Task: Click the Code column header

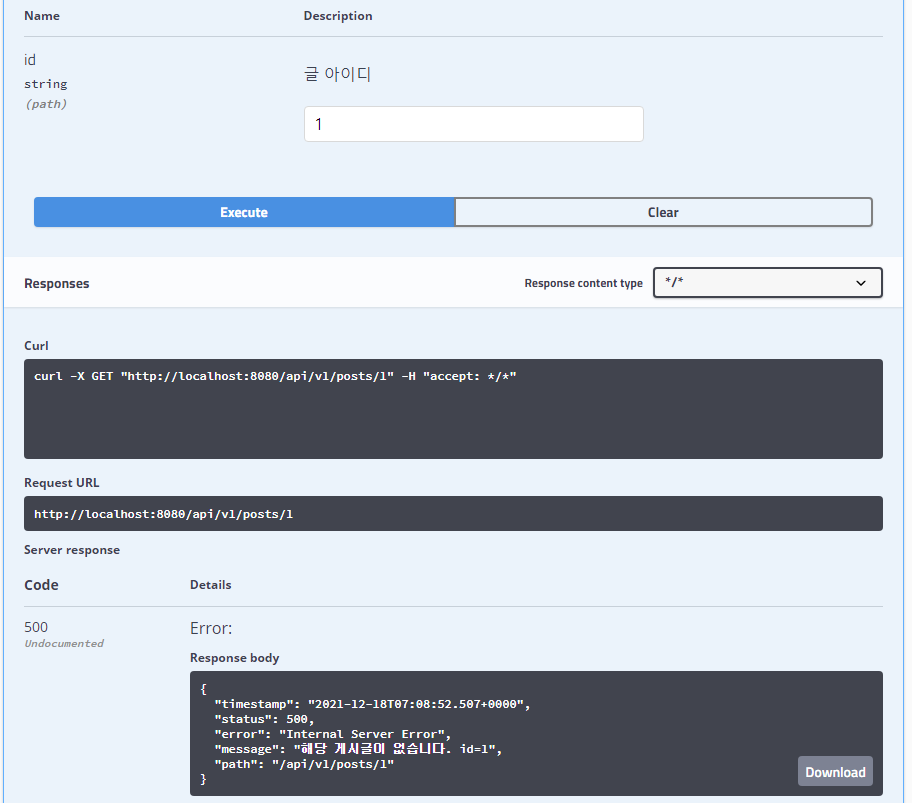Action: pyautogui.click(x=41, y=584)
